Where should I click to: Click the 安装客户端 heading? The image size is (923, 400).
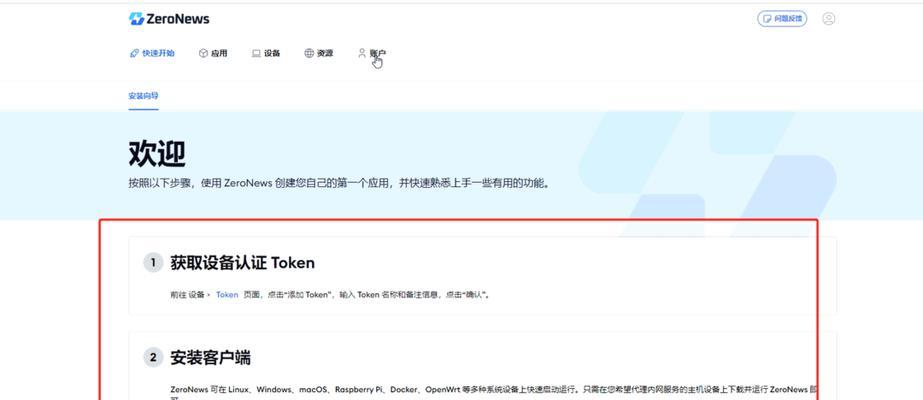[210, 357]
